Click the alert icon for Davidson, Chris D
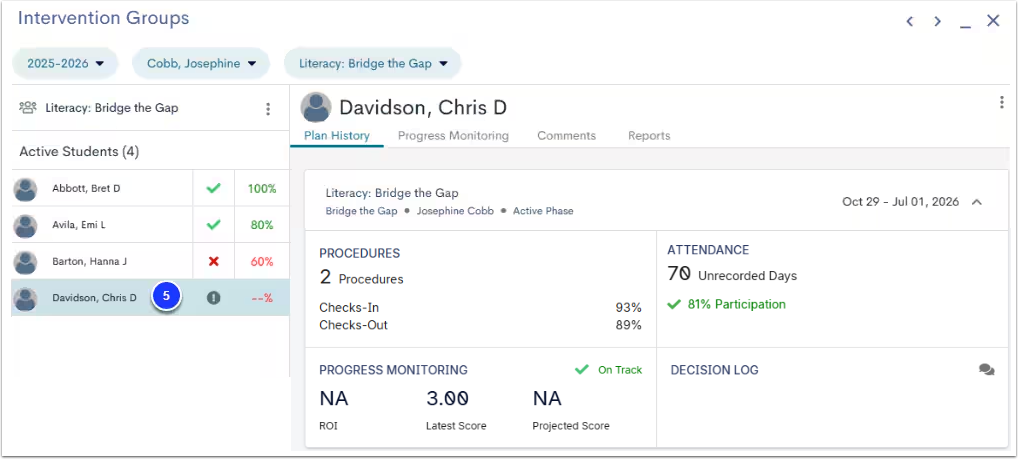Viewport: 1018px width, 459px height. tap(214, 298)
